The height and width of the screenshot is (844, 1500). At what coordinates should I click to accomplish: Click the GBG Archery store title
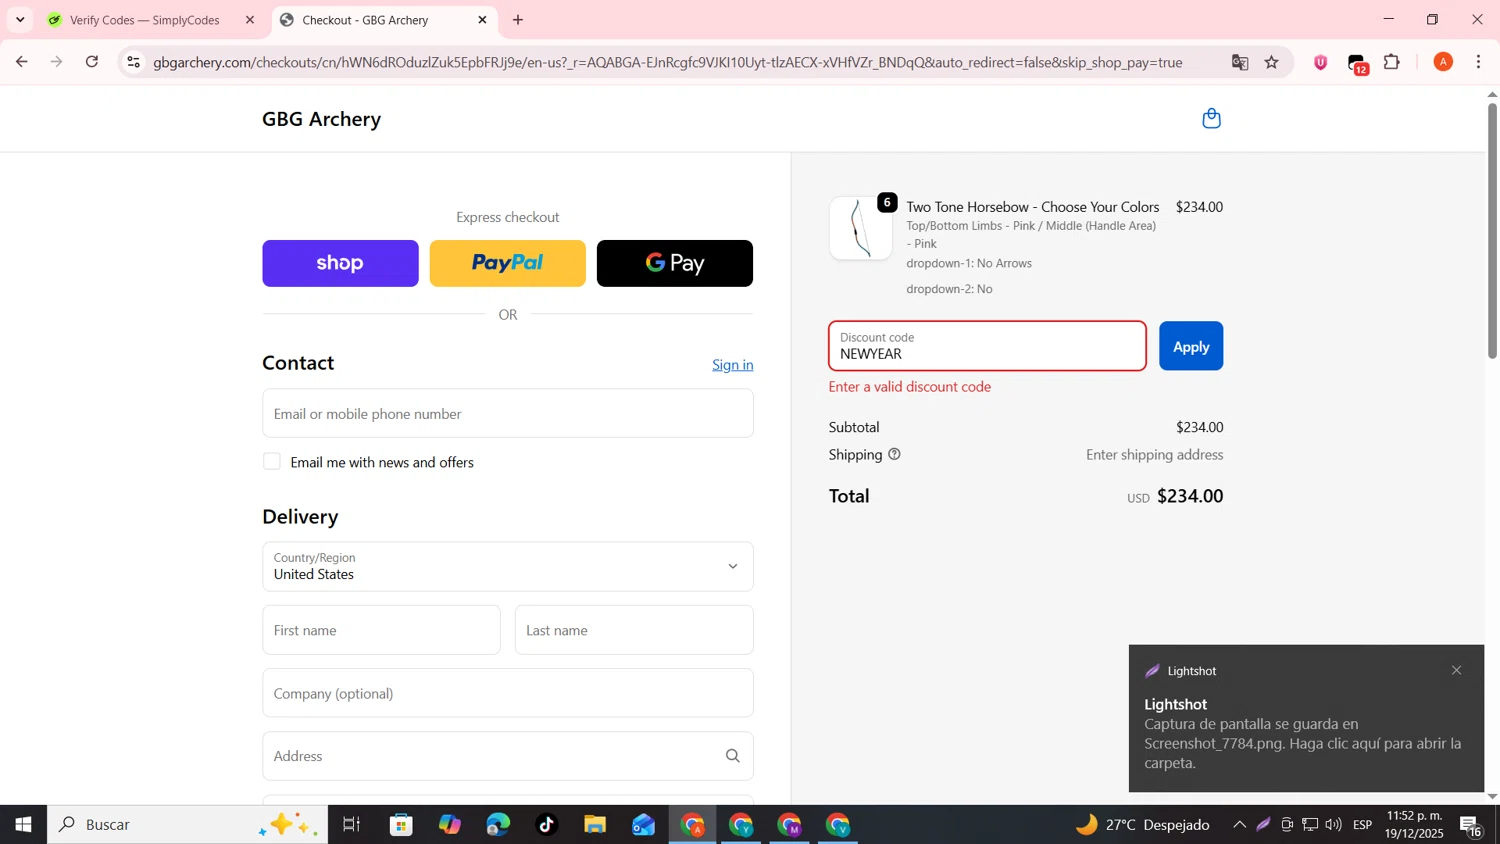click(x=321, y=119)
